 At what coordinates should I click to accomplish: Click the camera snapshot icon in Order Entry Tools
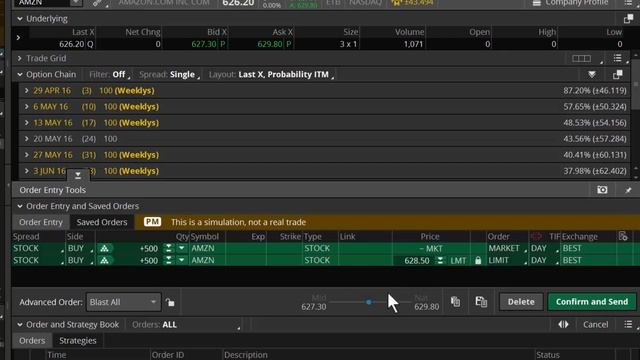[602, 190]
